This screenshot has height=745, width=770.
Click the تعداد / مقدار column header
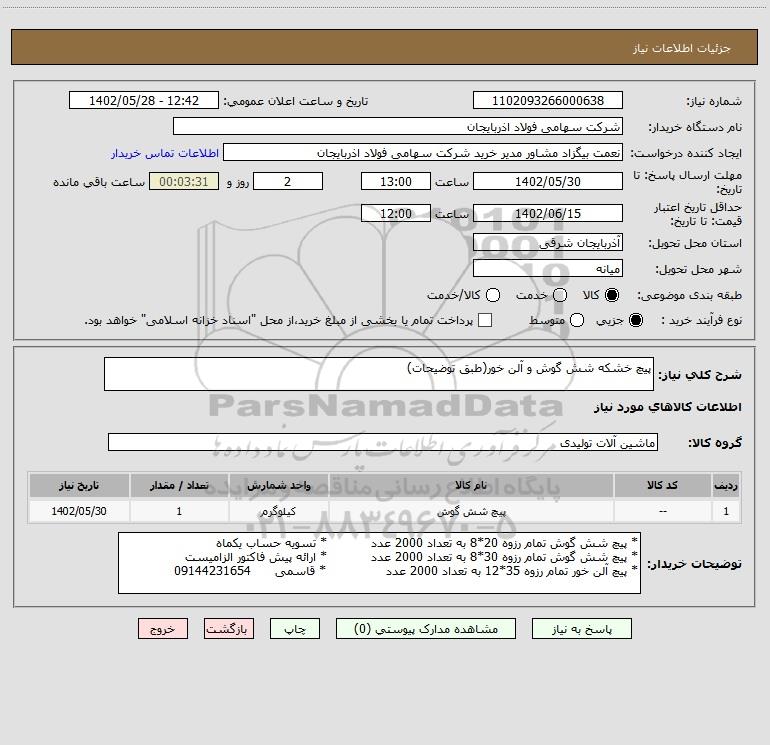click(179, 485)
